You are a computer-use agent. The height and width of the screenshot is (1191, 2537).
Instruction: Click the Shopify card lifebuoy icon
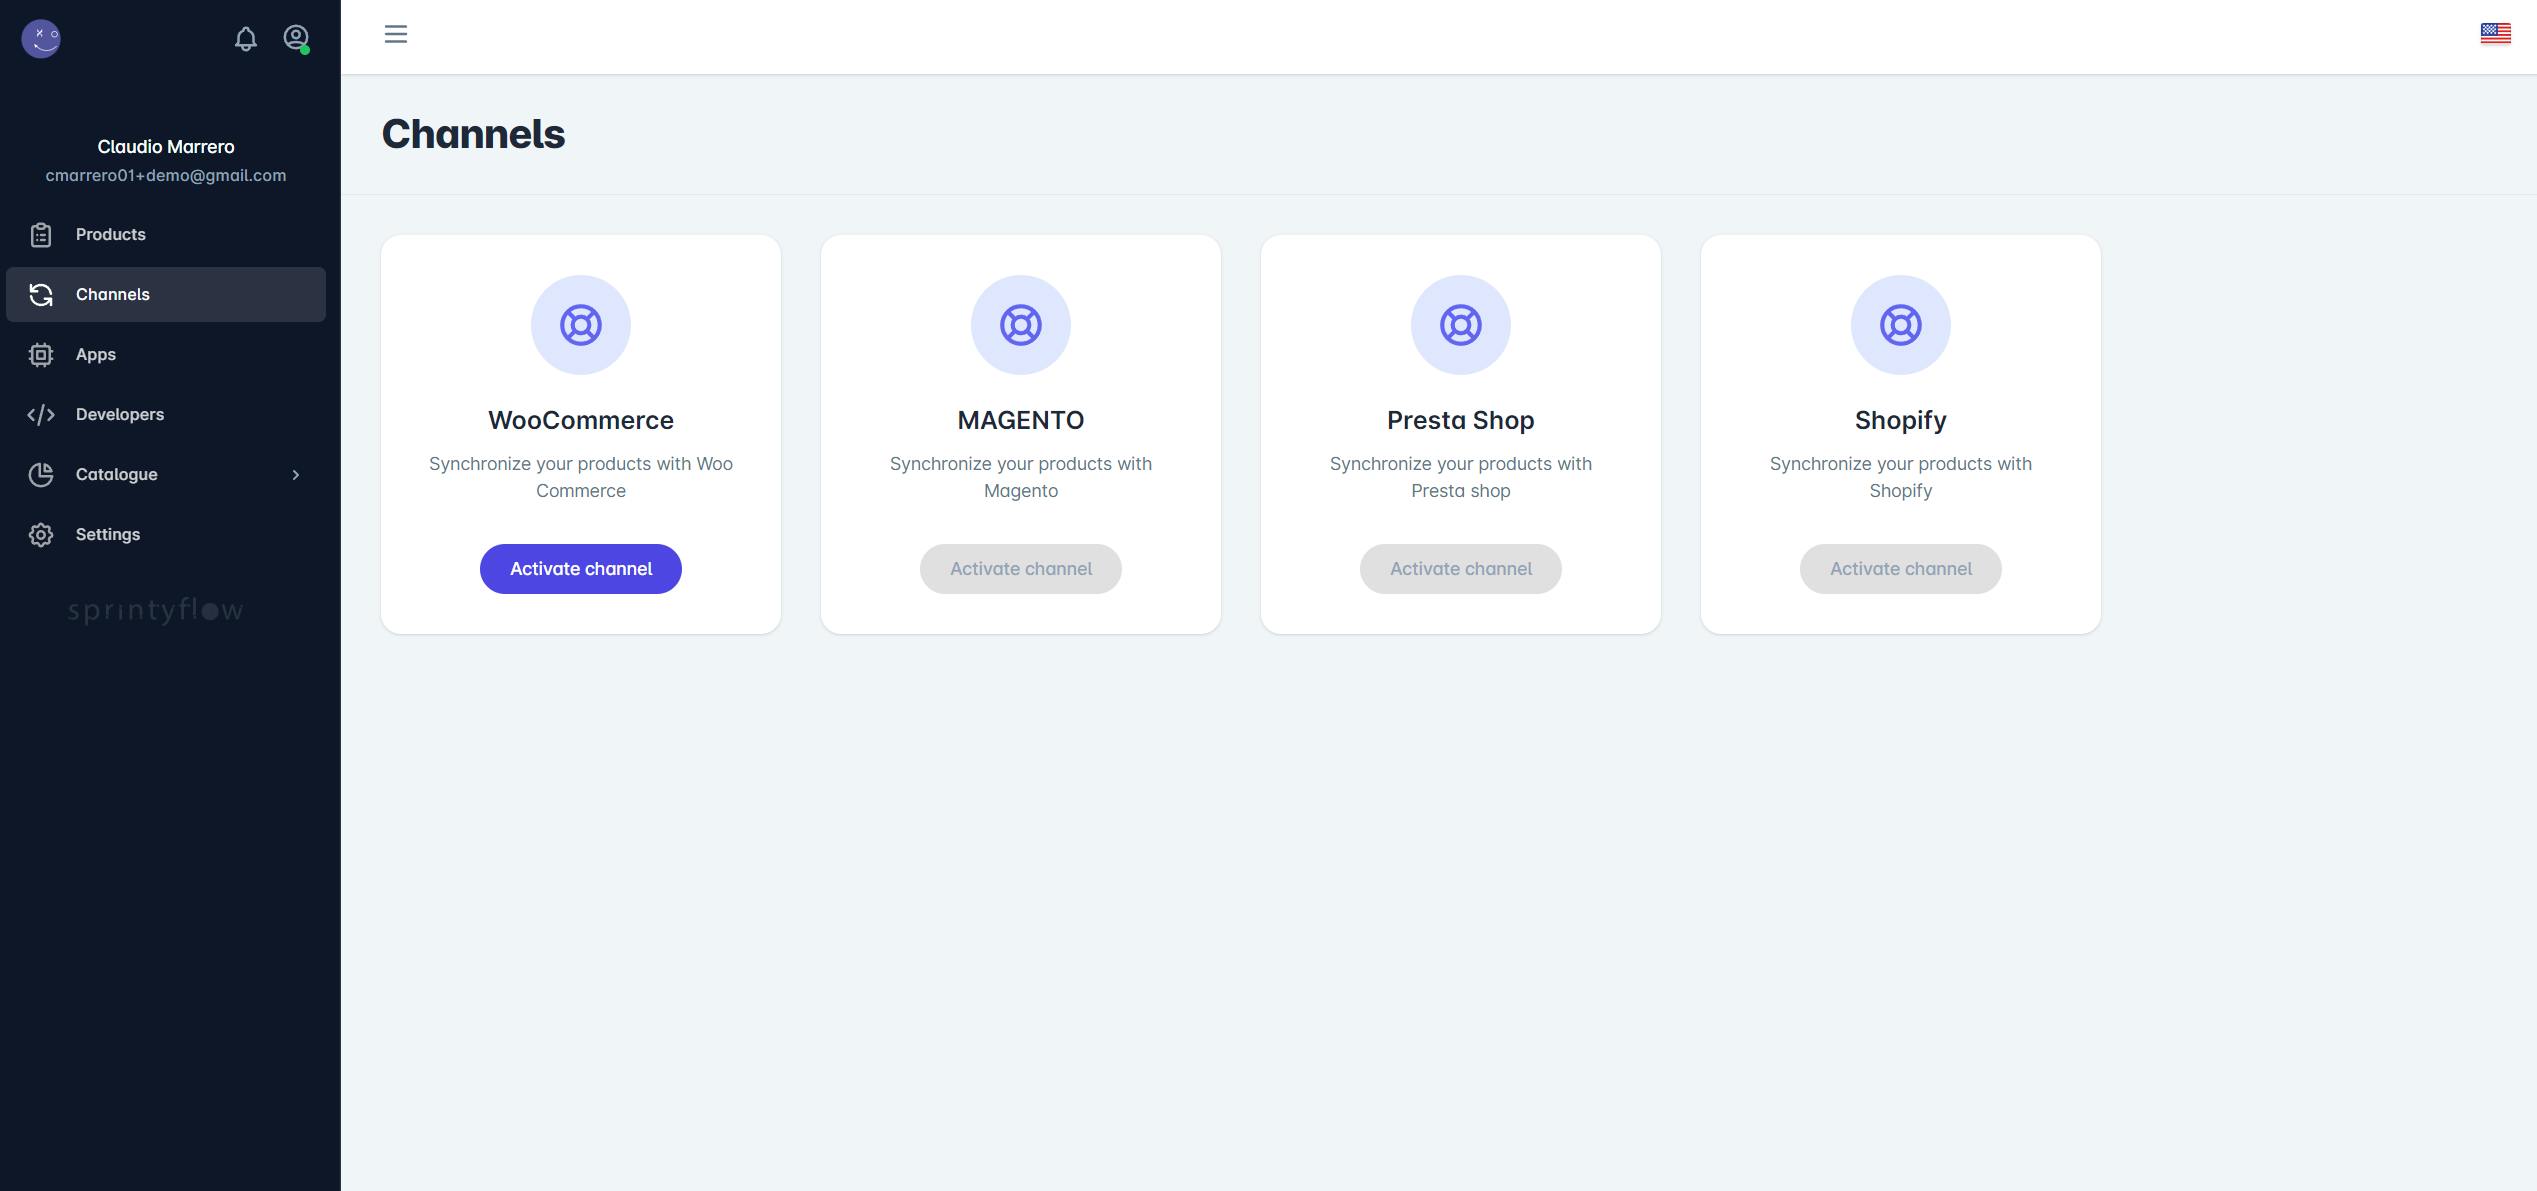pyautogui.click(x=1901, y=325)
